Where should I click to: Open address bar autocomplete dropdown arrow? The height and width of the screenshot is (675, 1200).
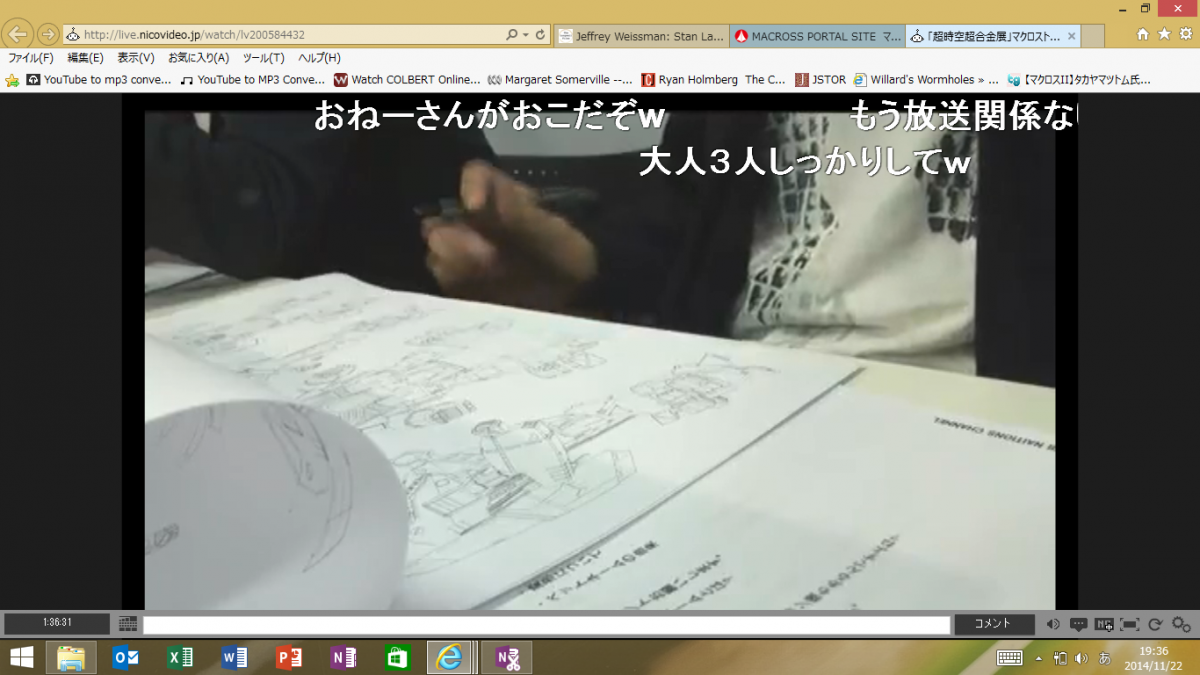[x=526, y=35]
